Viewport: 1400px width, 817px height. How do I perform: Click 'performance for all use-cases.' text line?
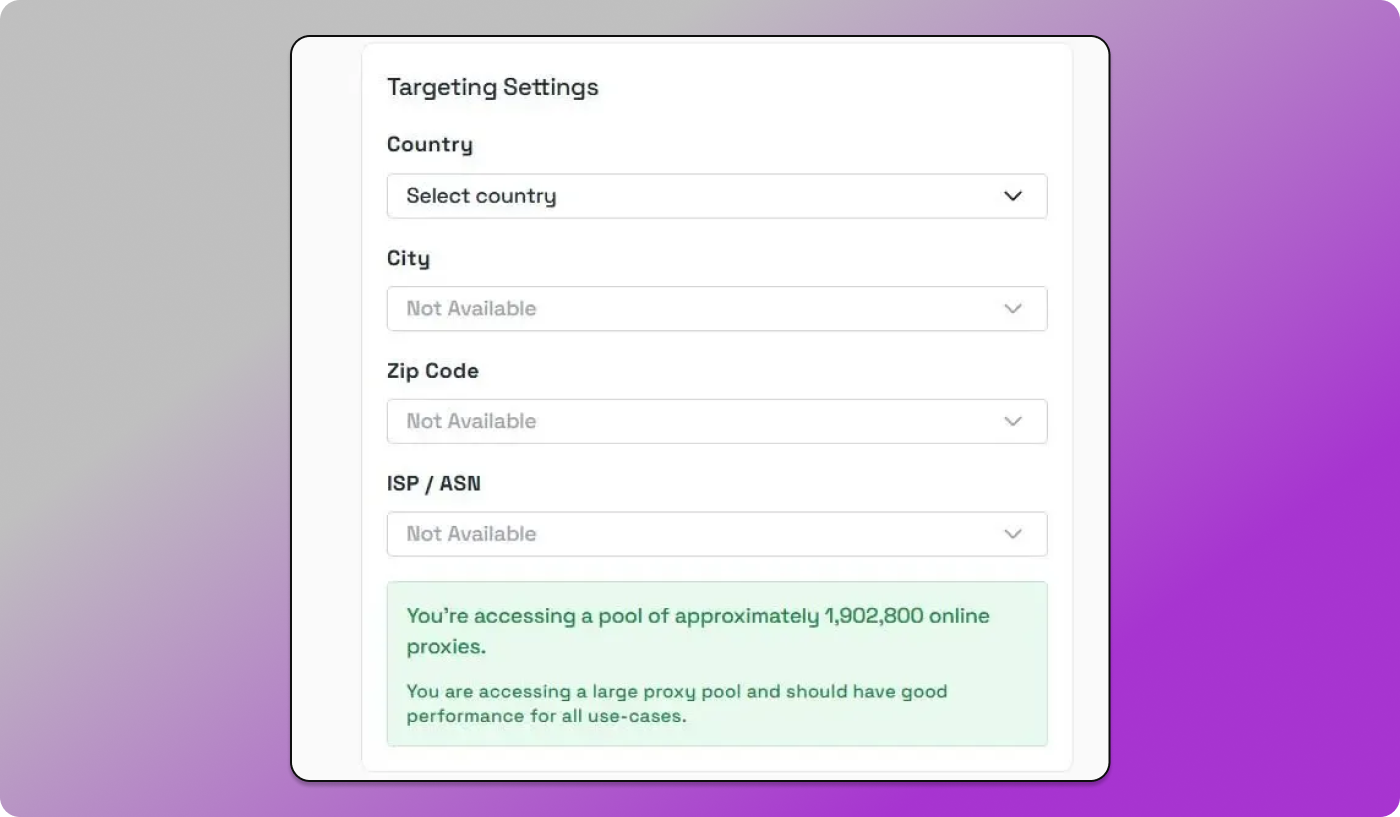(x=546, y=716)
